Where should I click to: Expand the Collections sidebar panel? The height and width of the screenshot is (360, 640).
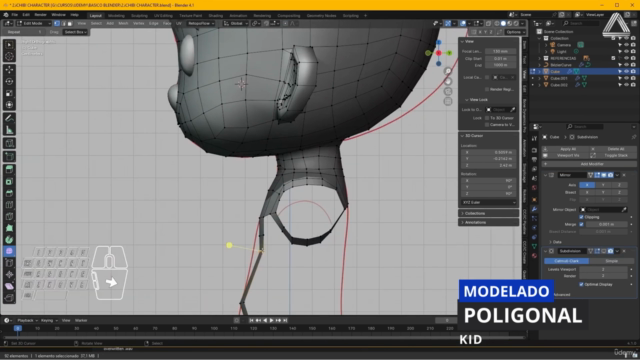click(488, 213)
